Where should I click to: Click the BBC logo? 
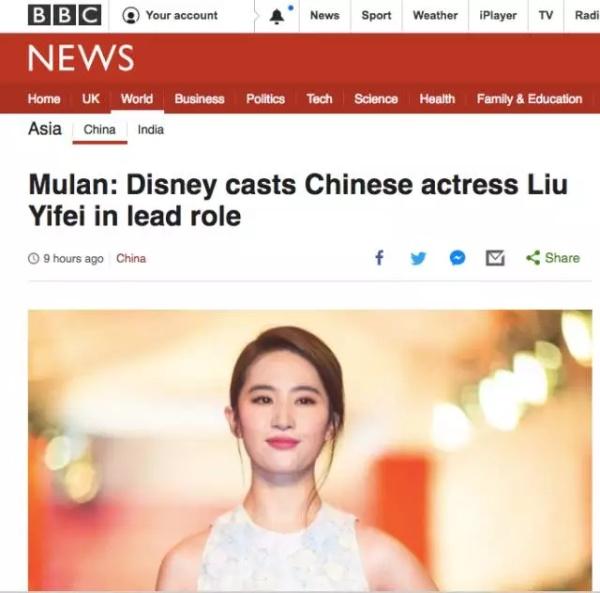click(x=65, y=15)
